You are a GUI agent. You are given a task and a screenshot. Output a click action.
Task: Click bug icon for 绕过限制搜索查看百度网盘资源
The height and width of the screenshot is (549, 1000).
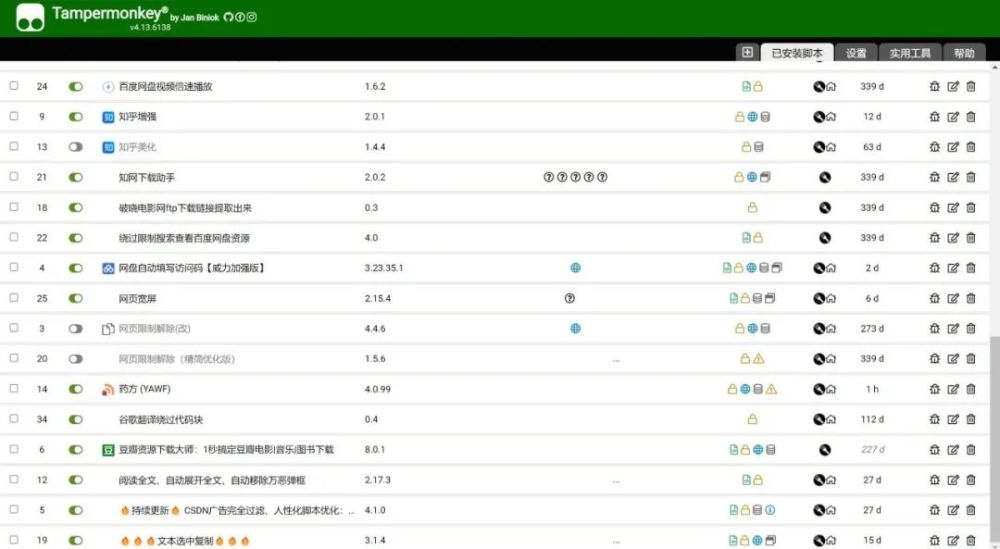934,238
